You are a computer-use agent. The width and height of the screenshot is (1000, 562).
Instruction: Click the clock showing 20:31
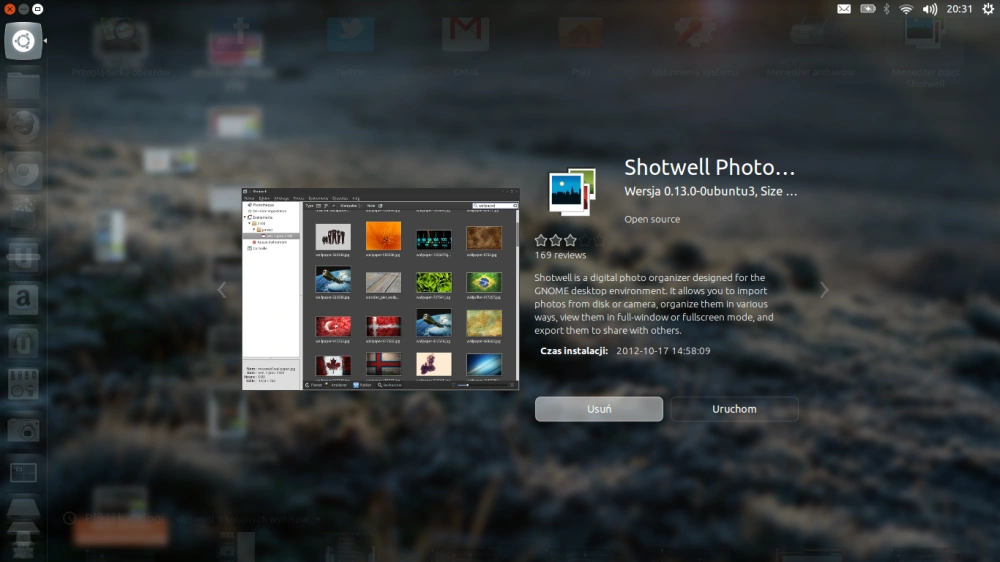pos(959,9)
